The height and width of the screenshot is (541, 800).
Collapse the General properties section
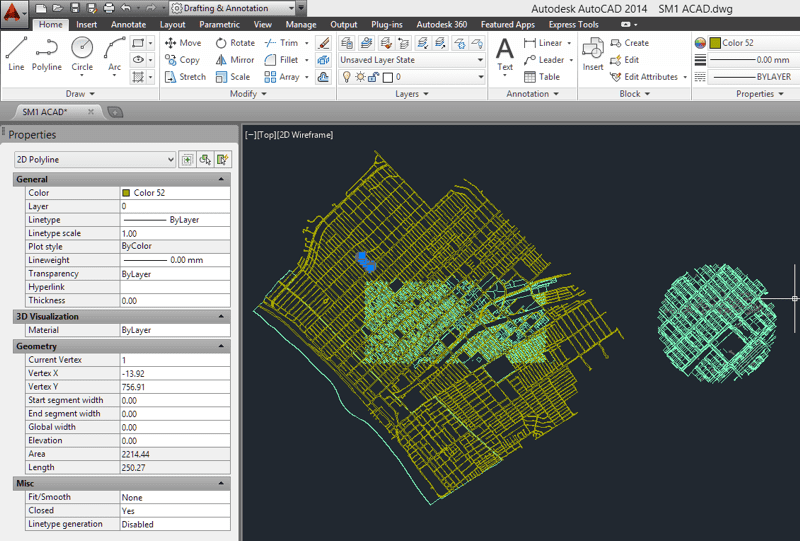(221, 180)
